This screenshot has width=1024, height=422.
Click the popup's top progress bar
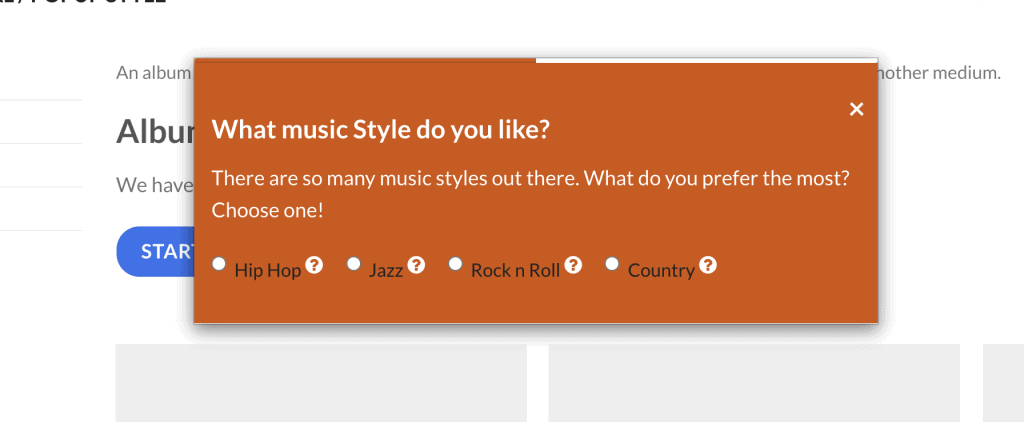pyautogui.click(x=536, y=60)
